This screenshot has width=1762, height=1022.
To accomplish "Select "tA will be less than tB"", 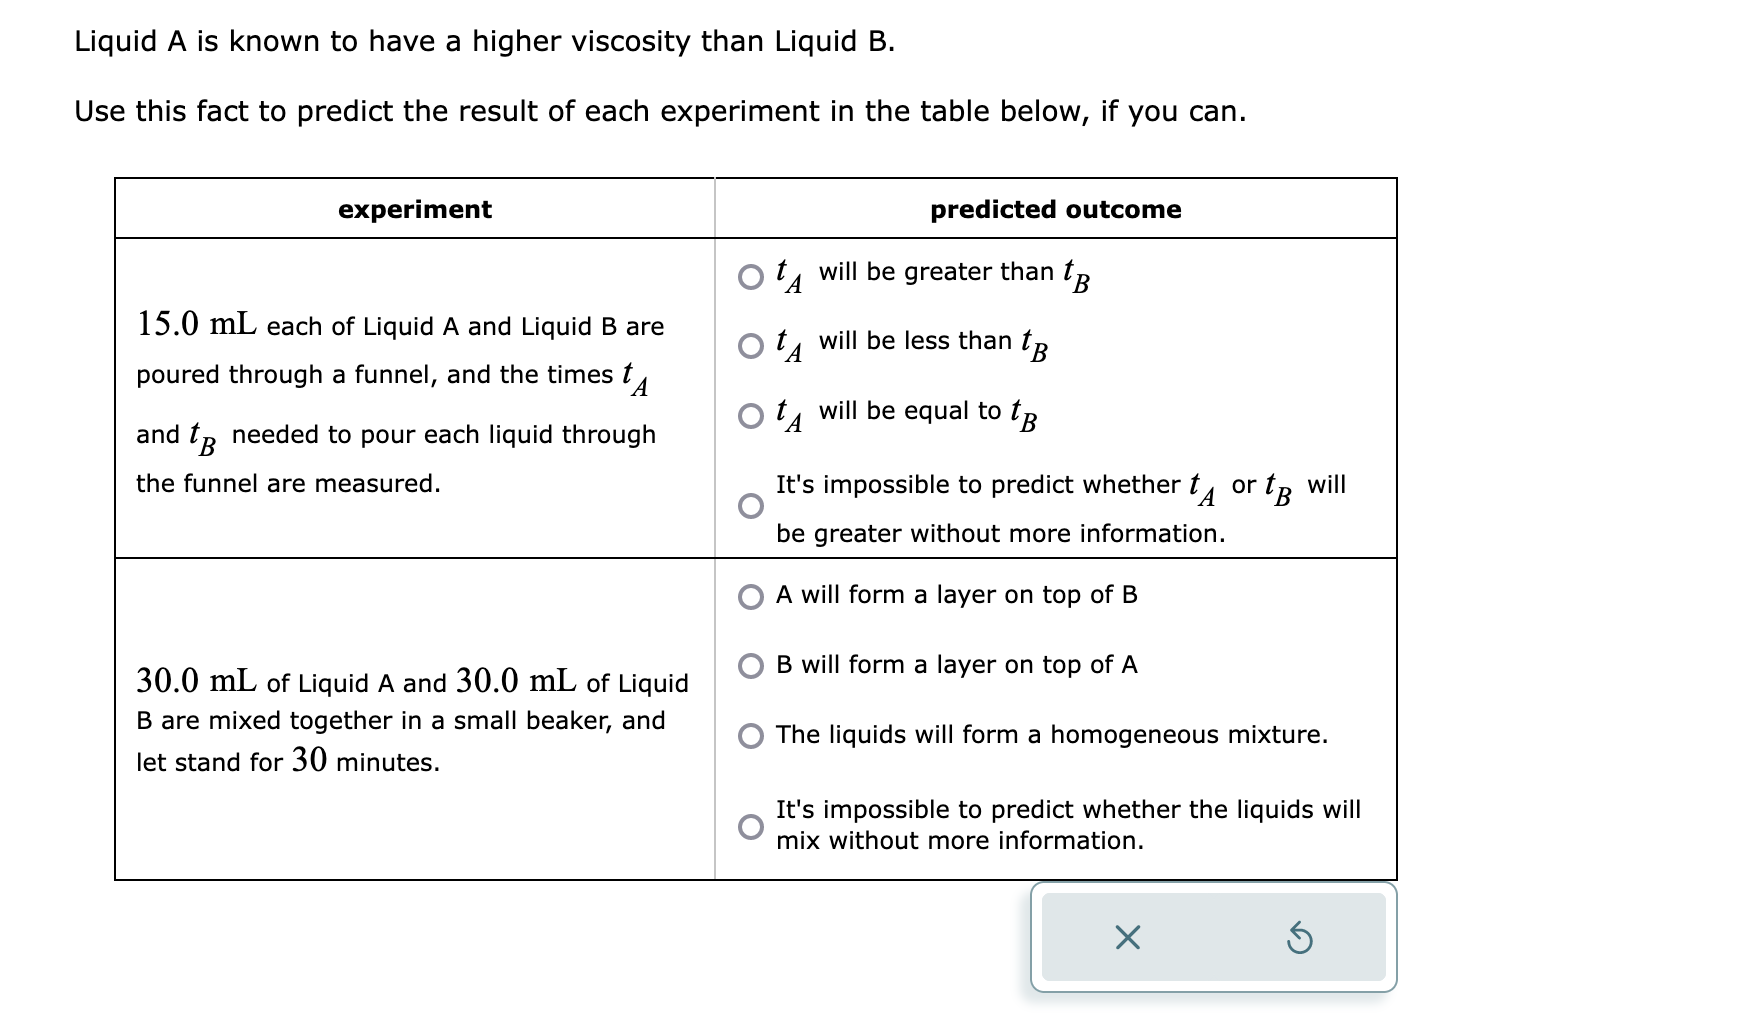I will click(750, 343).
